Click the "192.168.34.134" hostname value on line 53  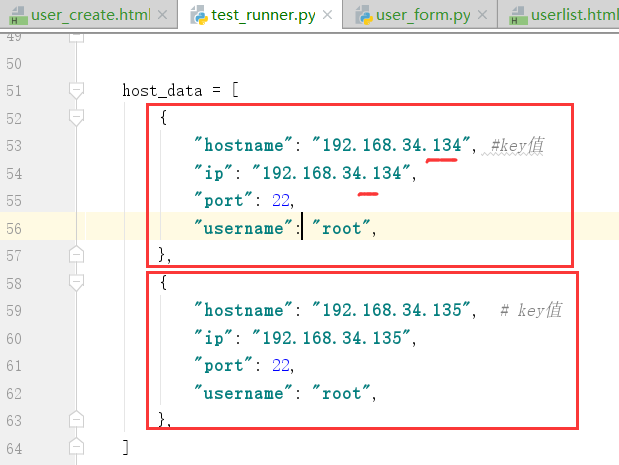(x=392, y=145)
